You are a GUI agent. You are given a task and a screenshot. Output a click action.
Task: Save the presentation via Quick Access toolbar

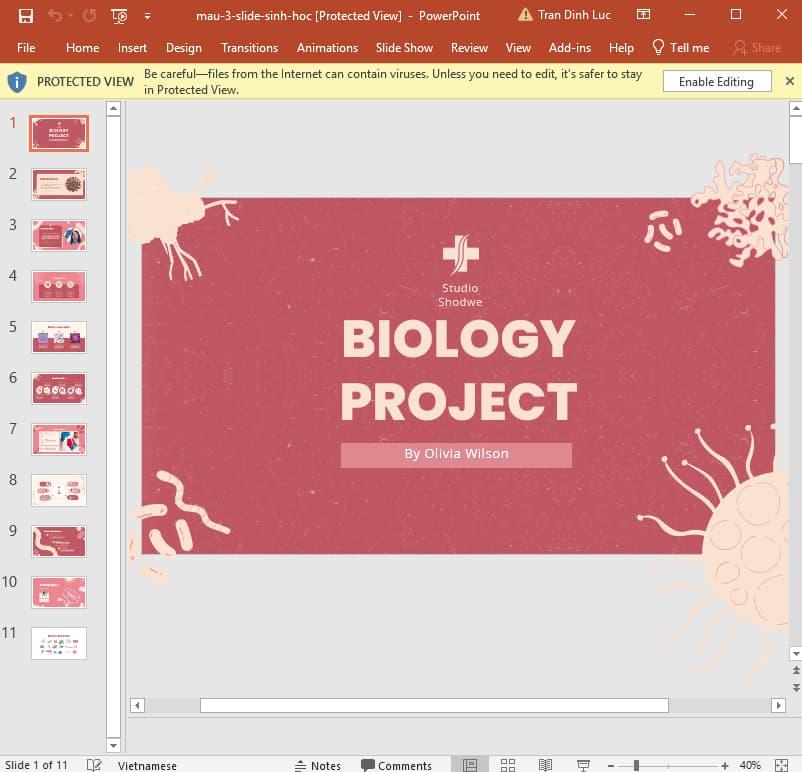[x=25, y=15]
